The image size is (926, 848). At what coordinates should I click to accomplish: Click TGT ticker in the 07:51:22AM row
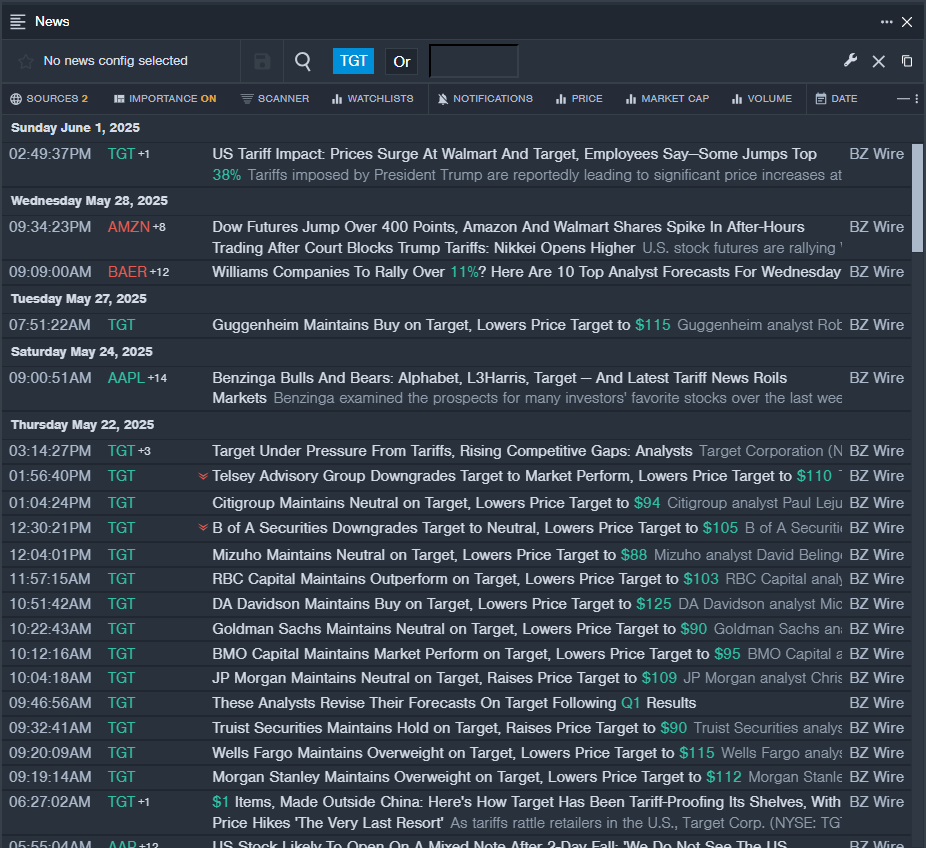click(x=121, y=325)
